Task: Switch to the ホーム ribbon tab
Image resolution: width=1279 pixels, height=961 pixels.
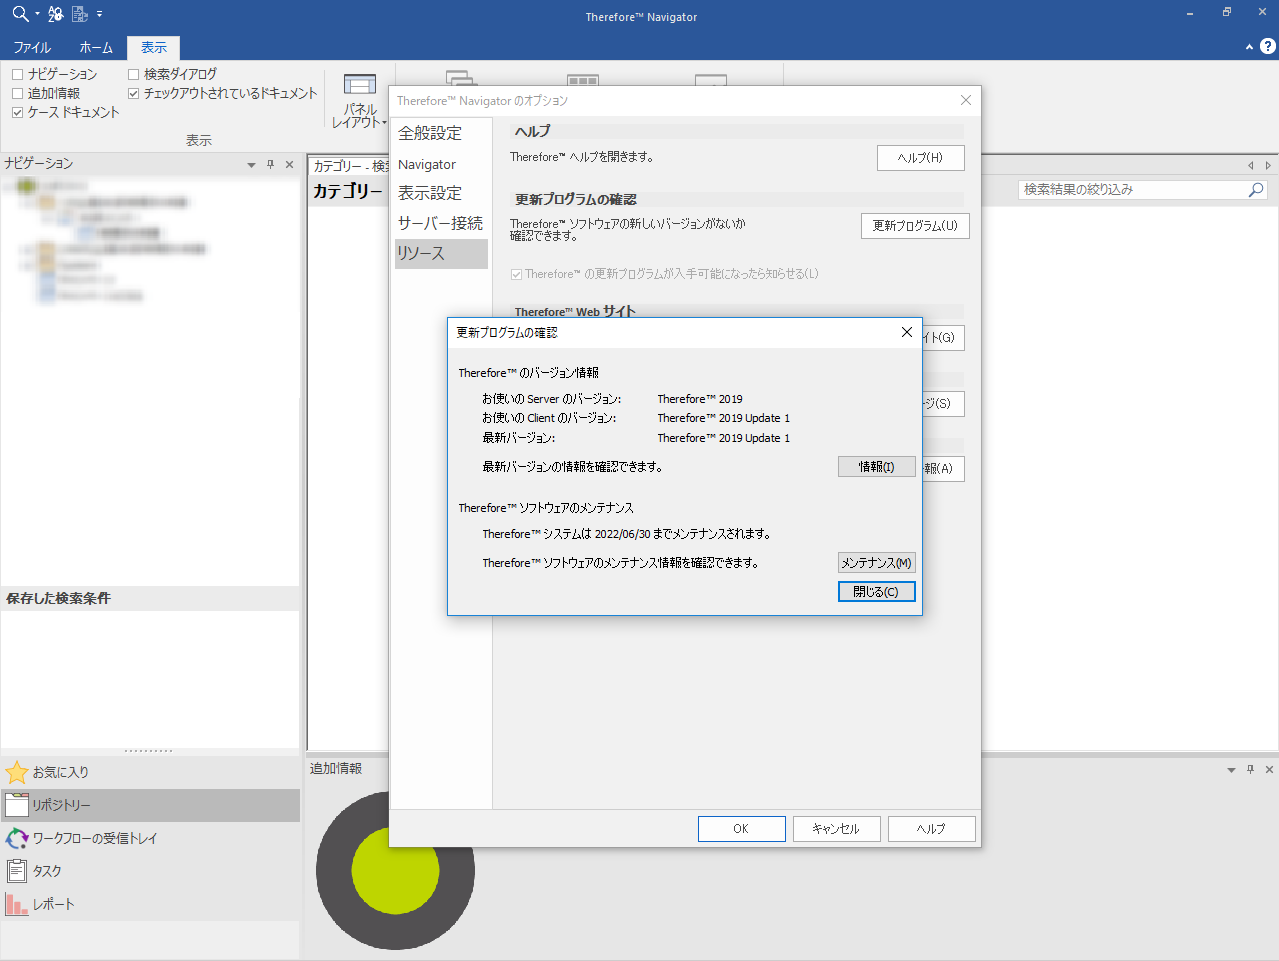Action: coord(96,48)
